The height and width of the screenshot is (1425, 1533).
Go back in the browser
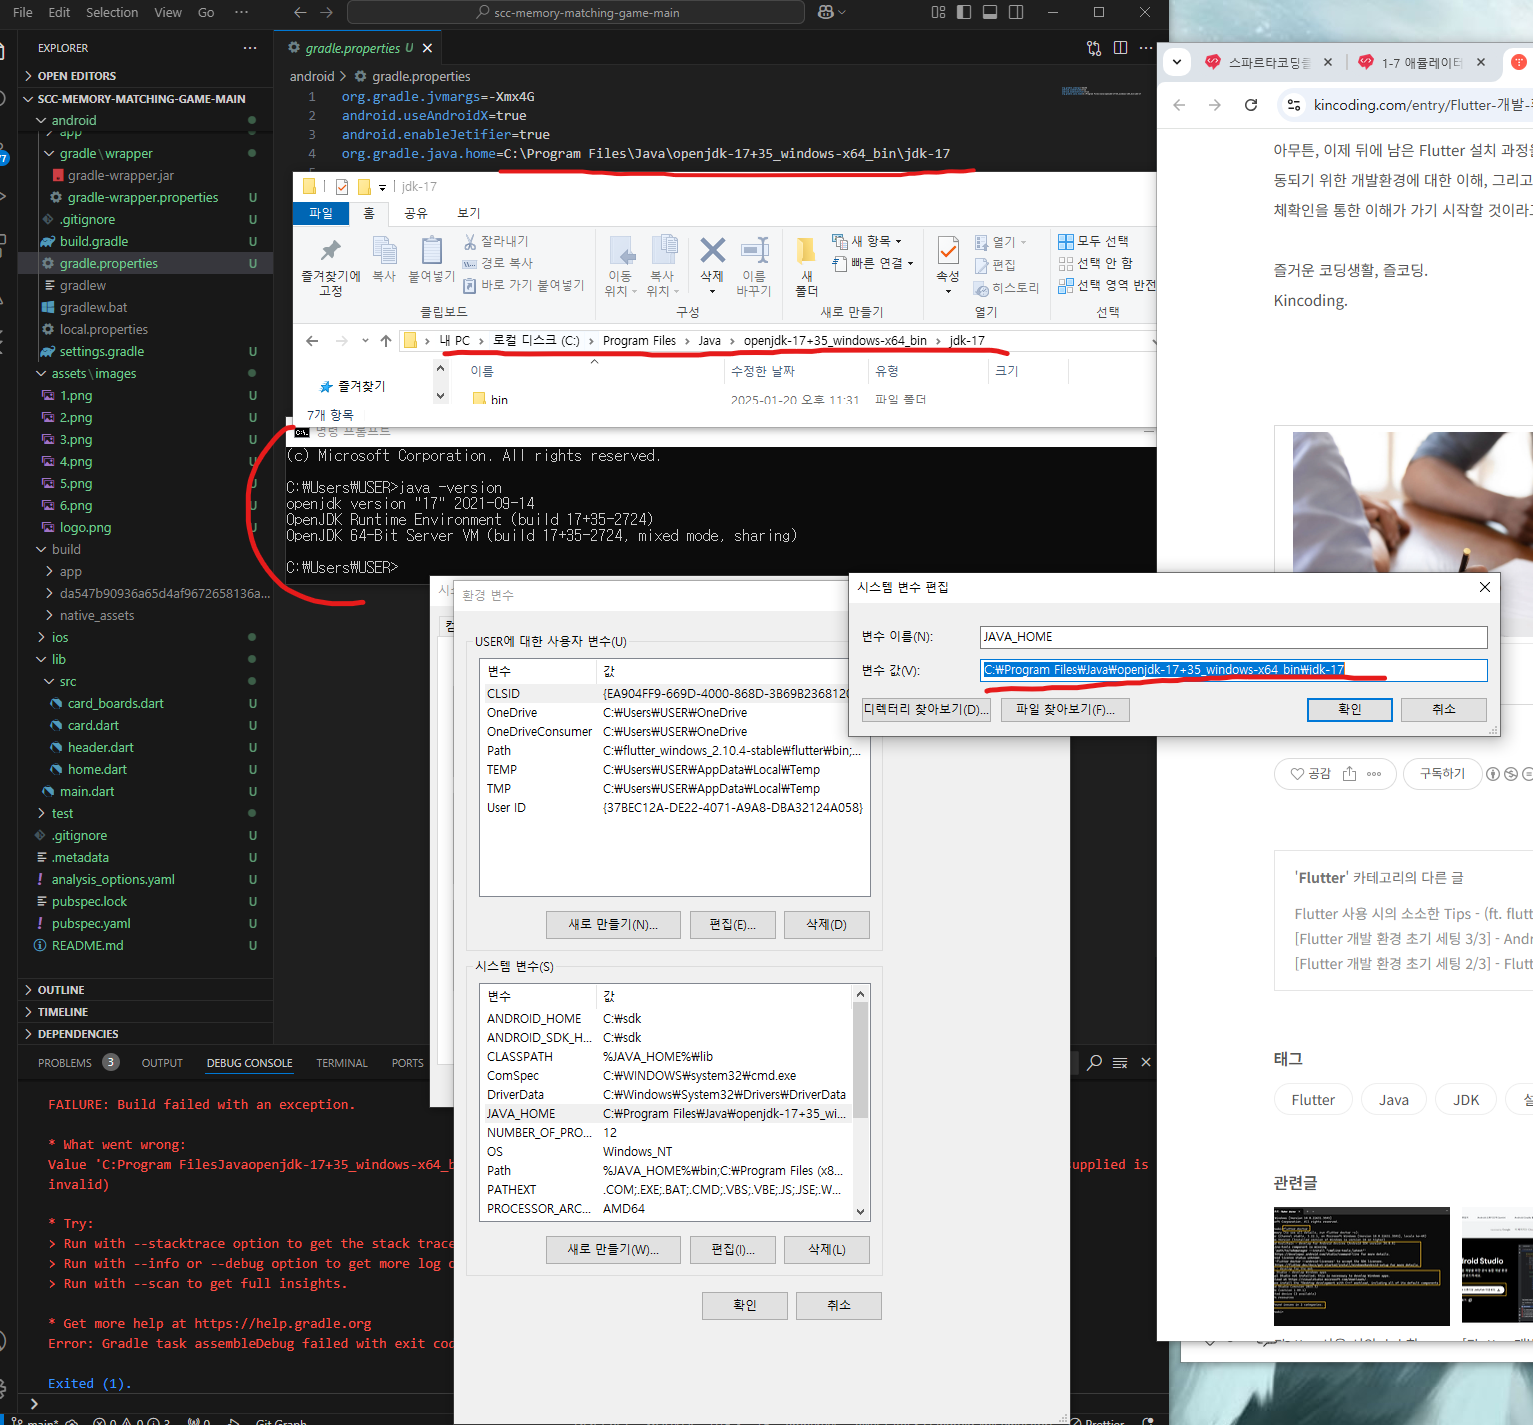pos(1179,105)
